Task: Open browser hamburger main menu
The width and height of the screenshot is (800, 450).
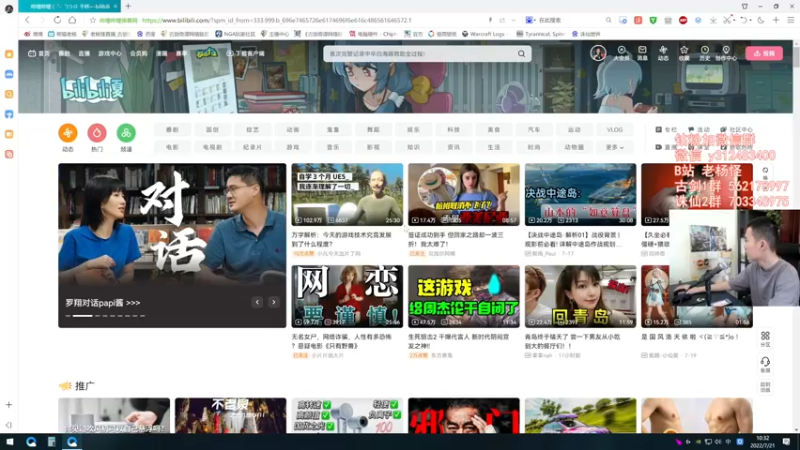Action: click(x=790, y=20)
